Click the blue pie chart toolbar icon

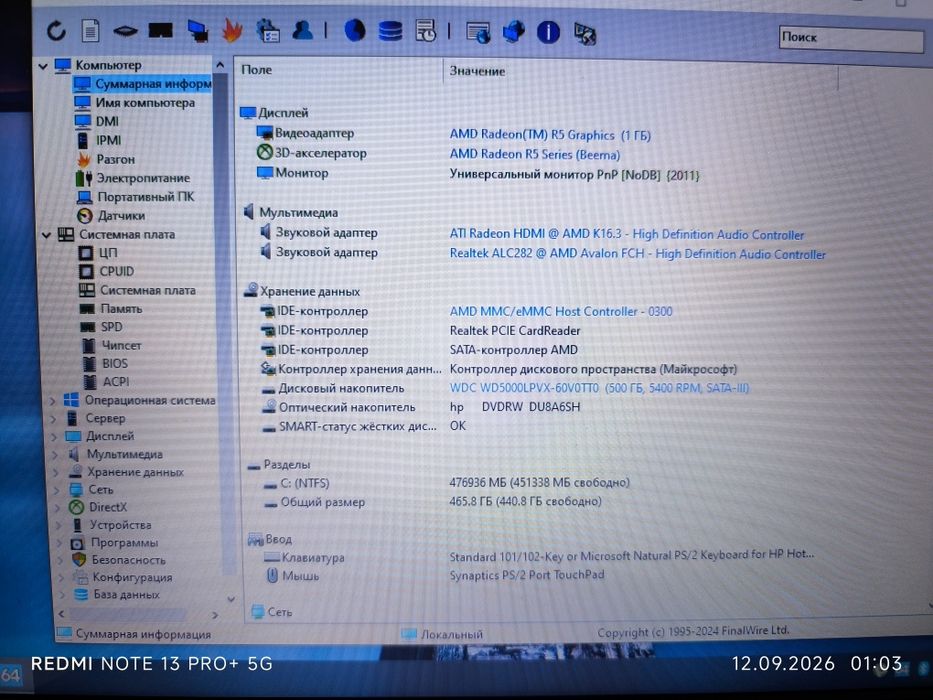point(355,30)
